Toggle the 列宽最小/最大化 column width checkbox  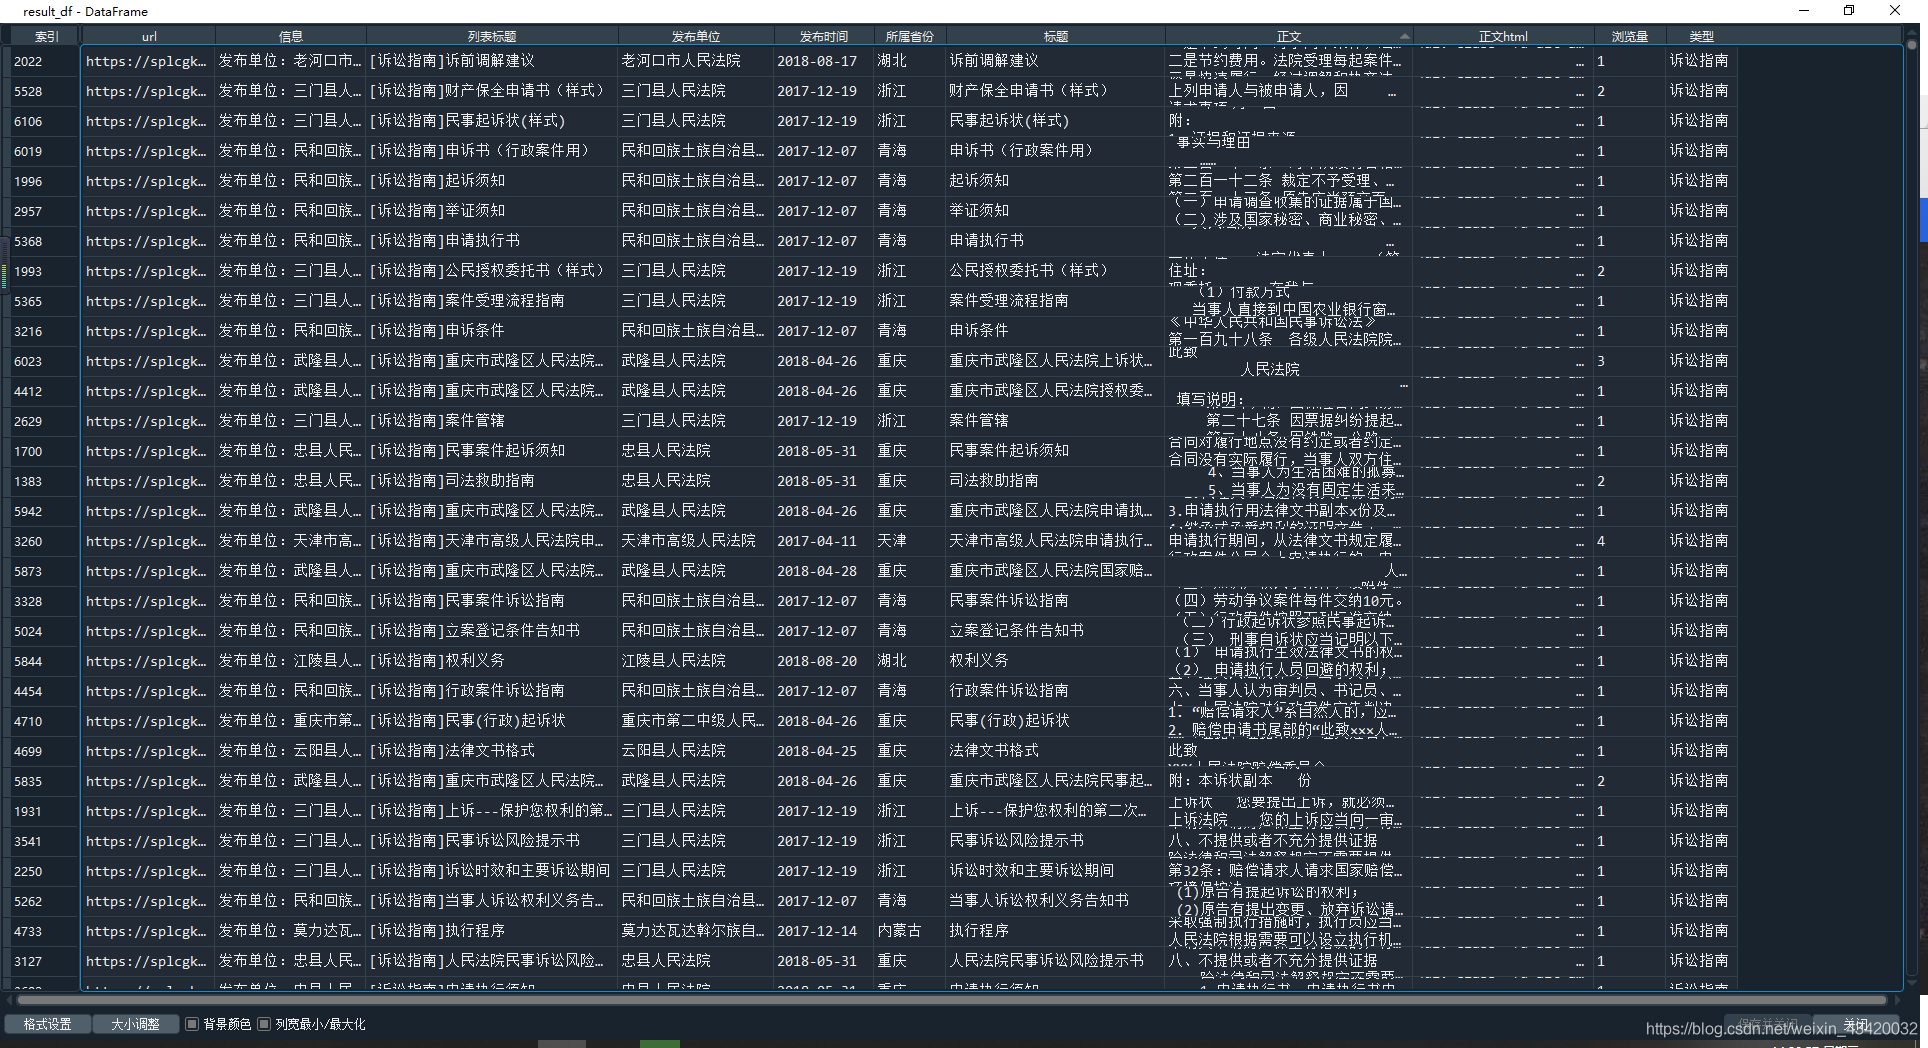264,1024
